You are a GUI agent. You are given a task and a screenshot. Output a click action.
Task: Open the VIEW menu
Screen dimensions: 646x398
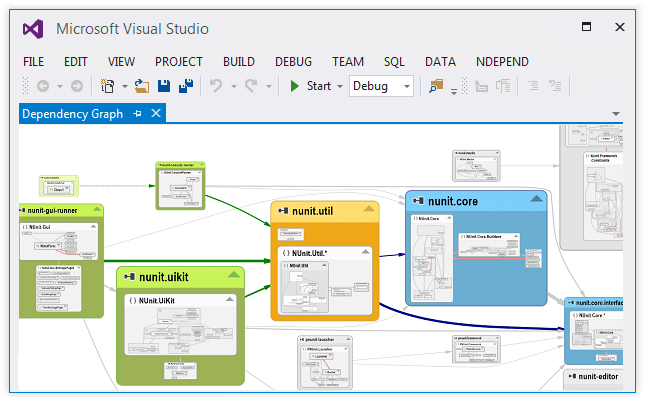(121, 62)
